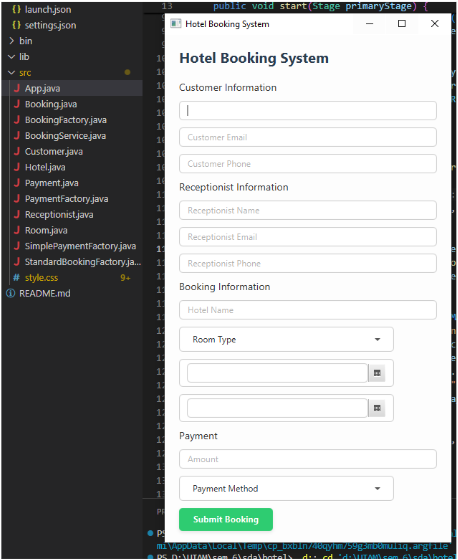Click the 'Receptionist Information' section label
The height and width of the screenshot is (560, 458).
click(234, 187)
